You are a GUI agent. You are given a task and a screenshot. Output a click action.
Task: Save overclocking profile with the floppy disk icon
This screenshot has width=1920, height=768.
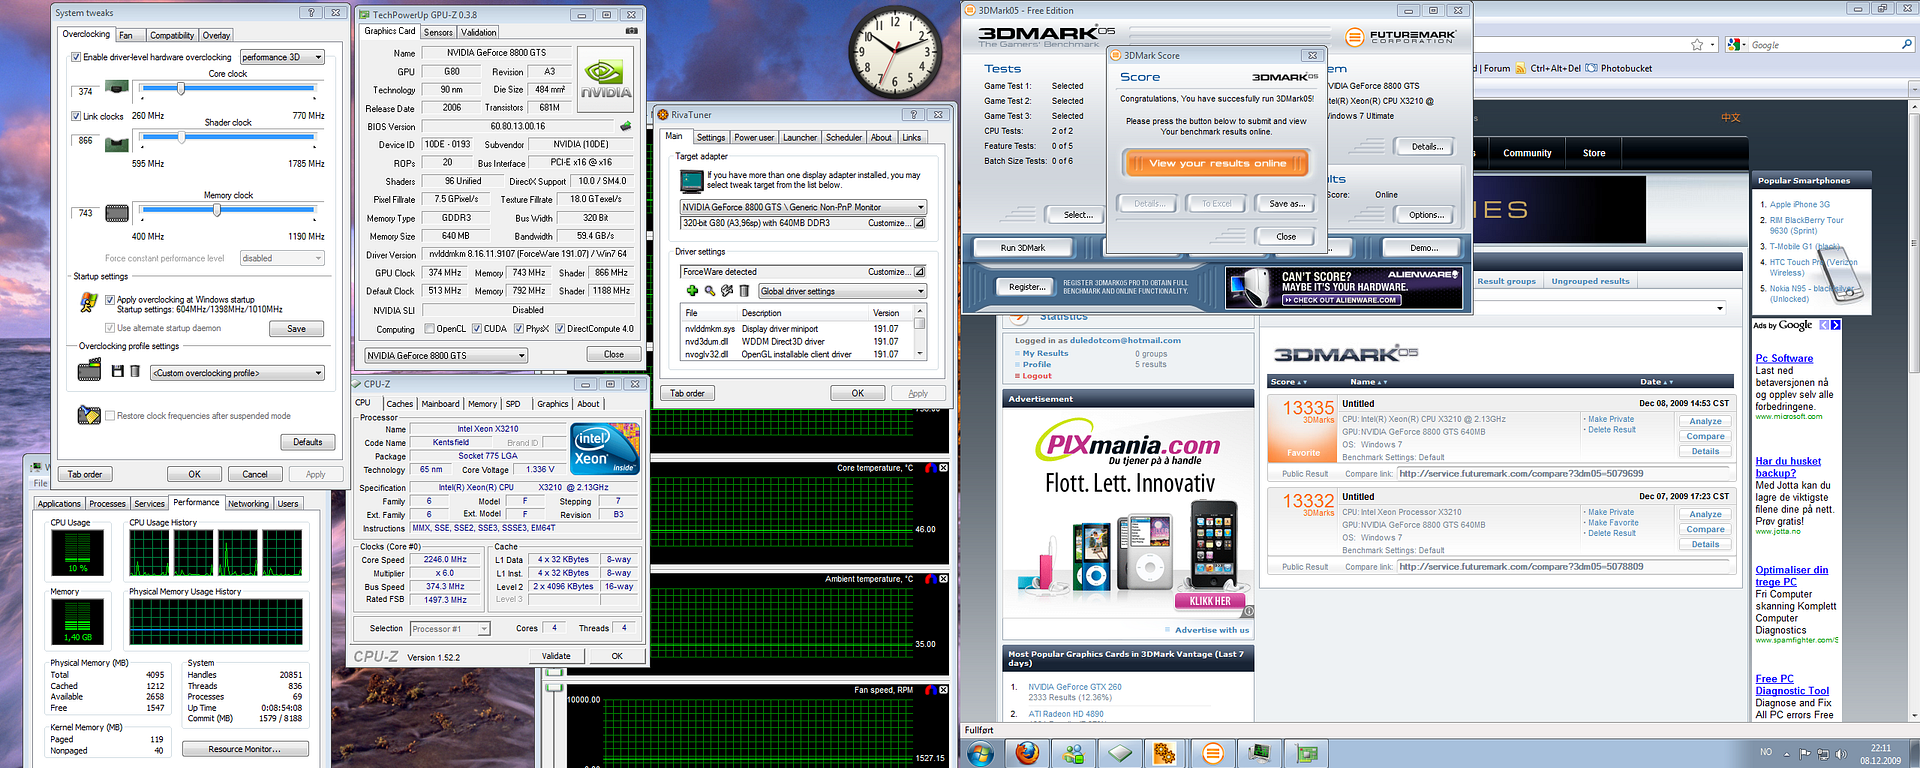[x=118, y=371]
